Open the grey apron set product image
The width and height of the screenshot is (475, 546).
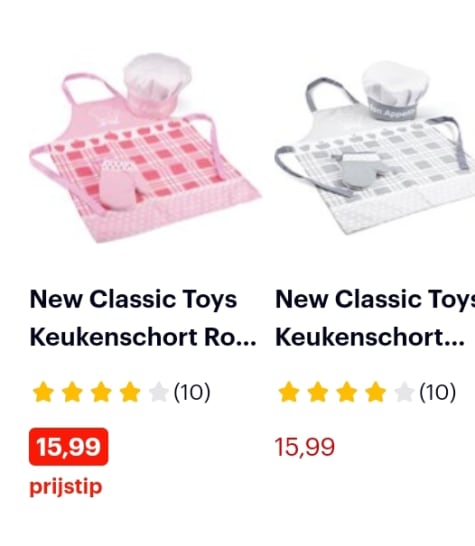pyautogui.click(x=374, y=148)
